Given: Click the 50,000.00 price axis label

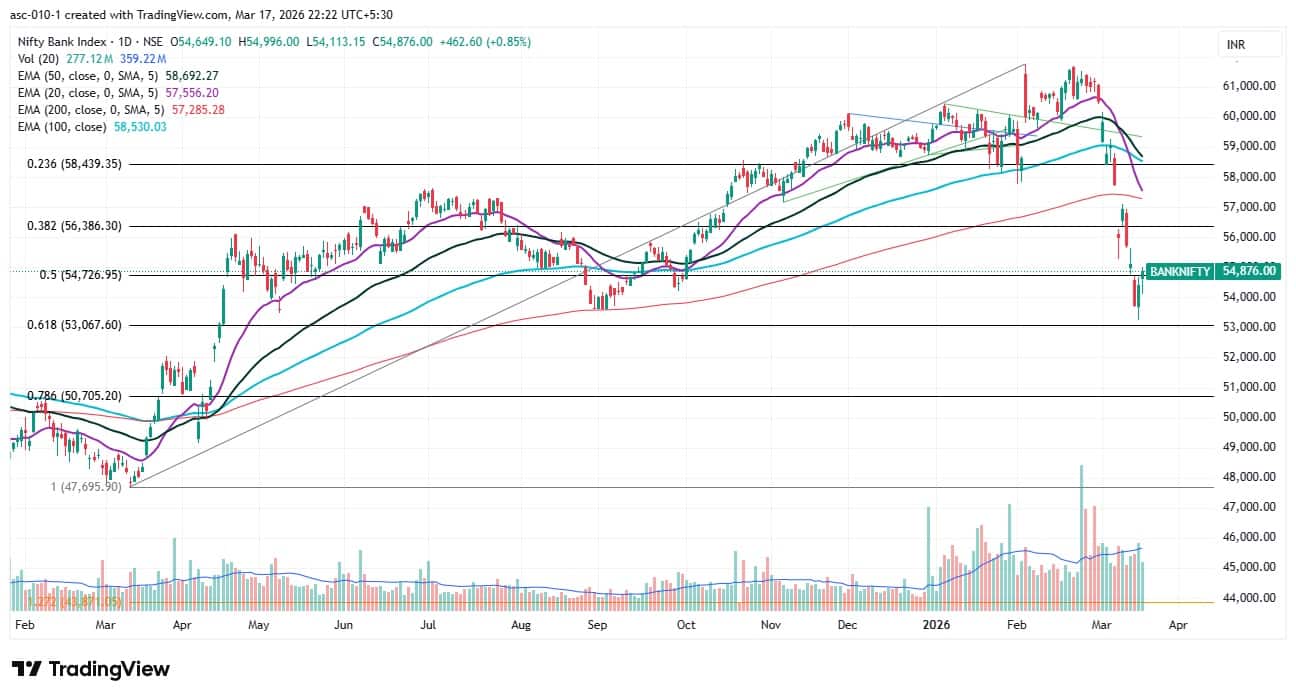Looking at the screenshot, I should (1248, 417).
